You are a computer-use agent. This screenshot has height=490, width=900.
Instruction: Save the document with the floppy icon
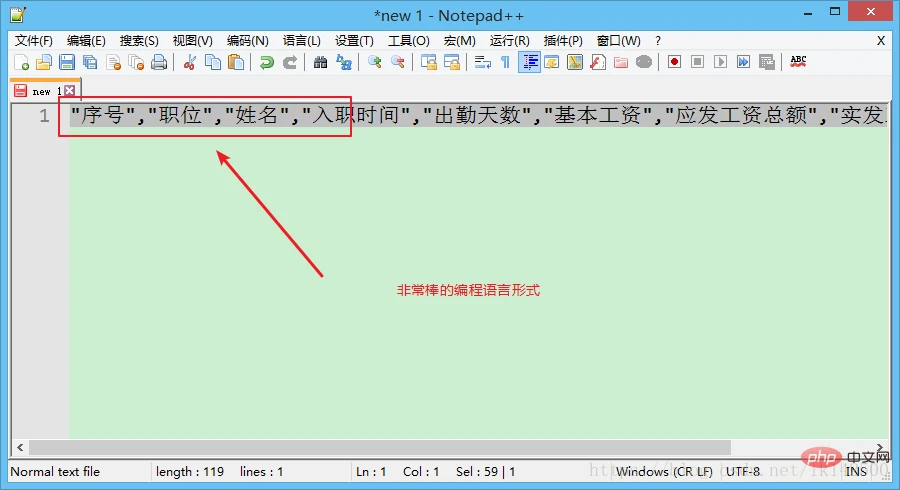pyautogui.click(x=67, y=62)
